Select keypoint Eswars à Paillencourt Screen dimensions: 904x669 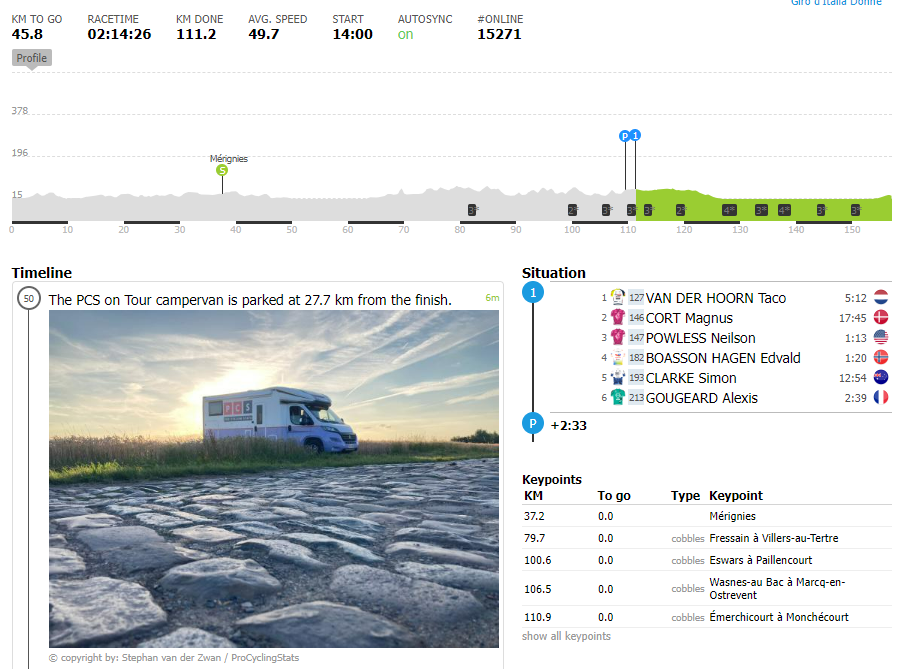click(707, 560)
